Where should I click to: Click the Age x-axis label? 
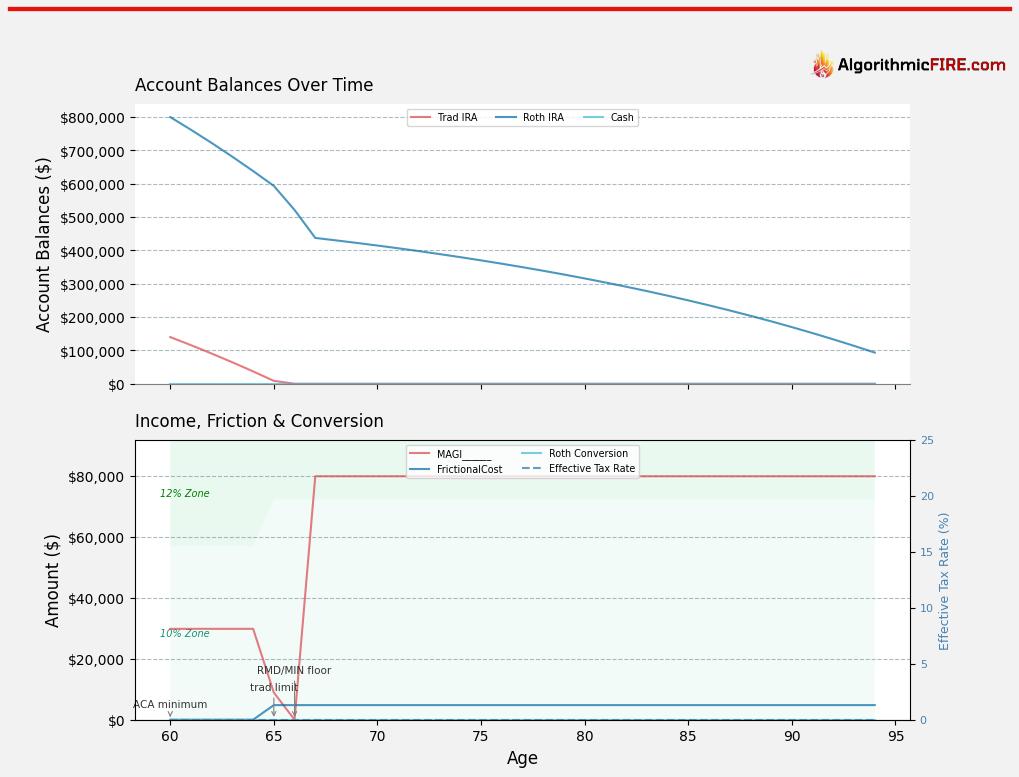(x=522, y=759)
